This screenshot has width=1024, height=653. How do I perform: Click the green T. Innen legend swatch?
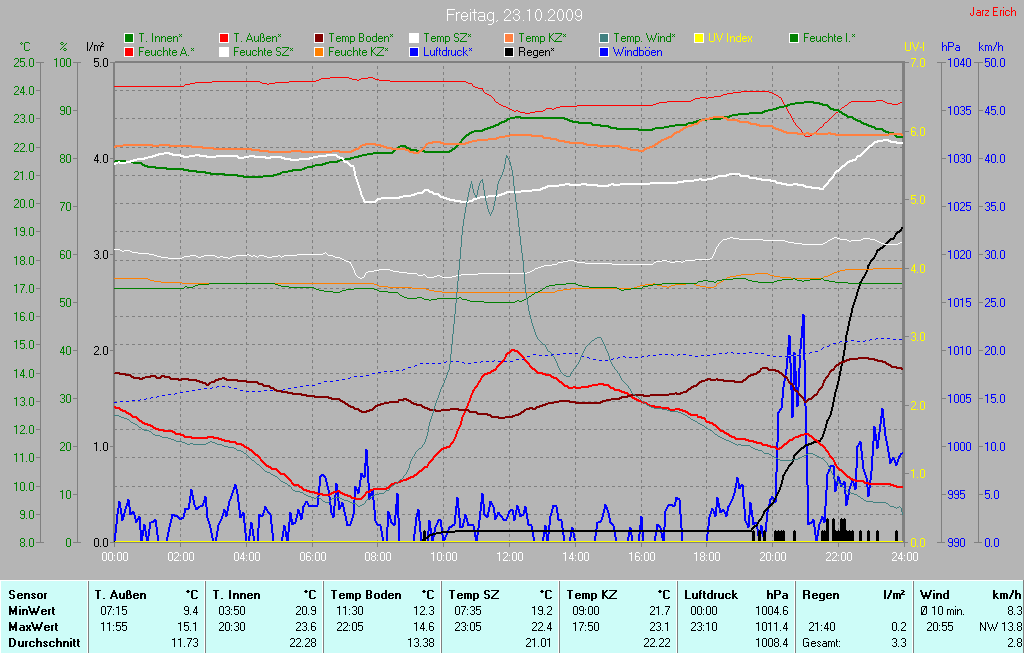[x=129, y=38]
